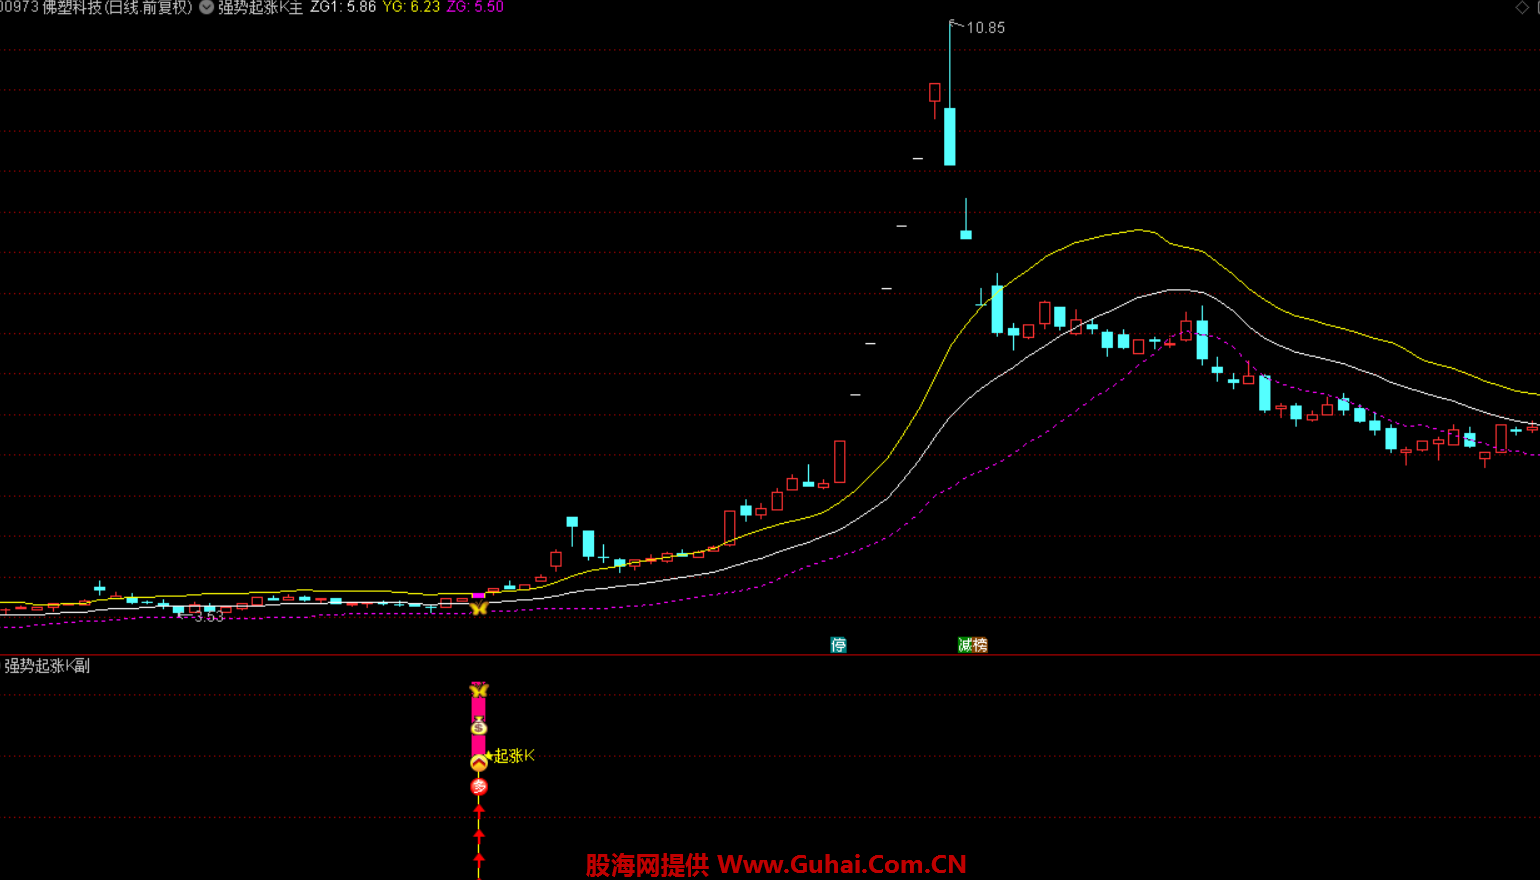Open the dropdown arrow beside 佛塑科技 title
This screenshot has width=1540, height=880.
coord(206,7)
